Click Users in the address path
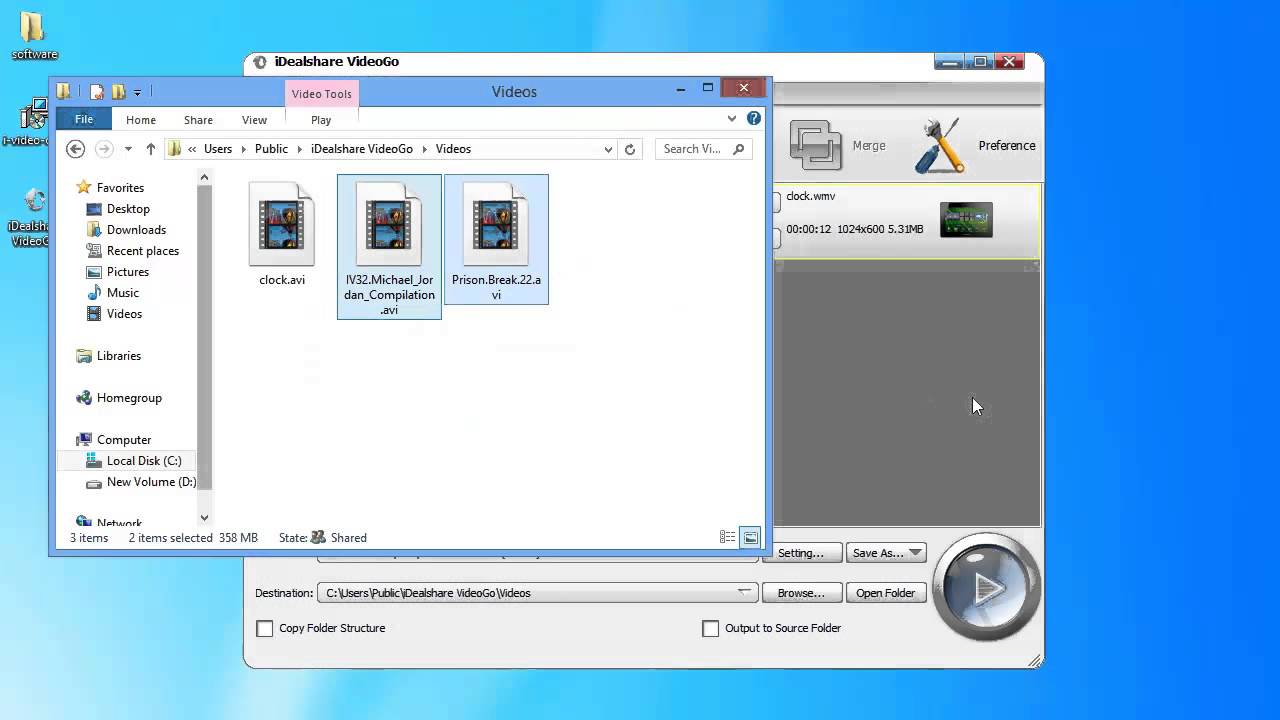 [x=218, y=149]
